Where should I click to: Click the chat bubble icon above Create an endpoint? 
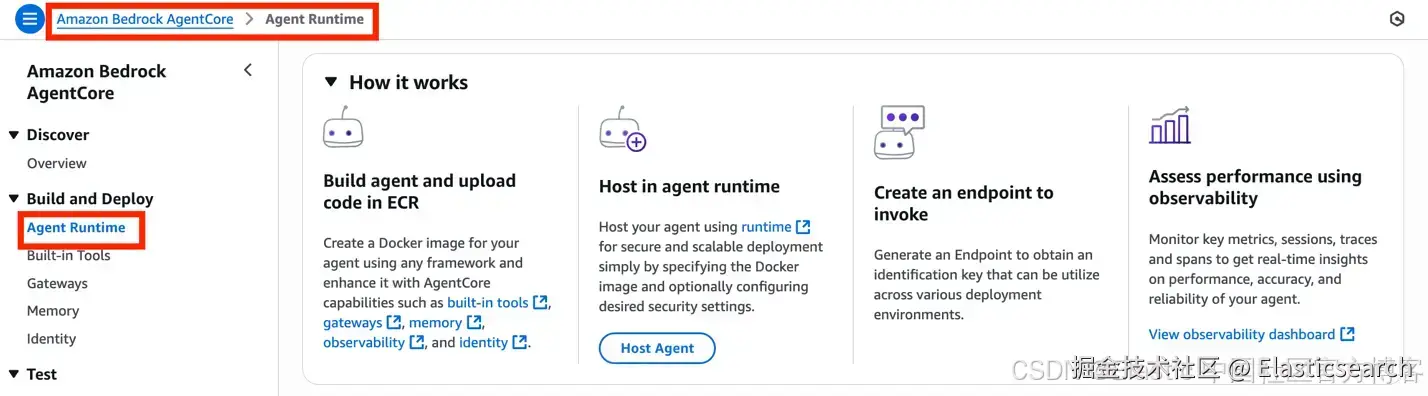coord(899,132)
